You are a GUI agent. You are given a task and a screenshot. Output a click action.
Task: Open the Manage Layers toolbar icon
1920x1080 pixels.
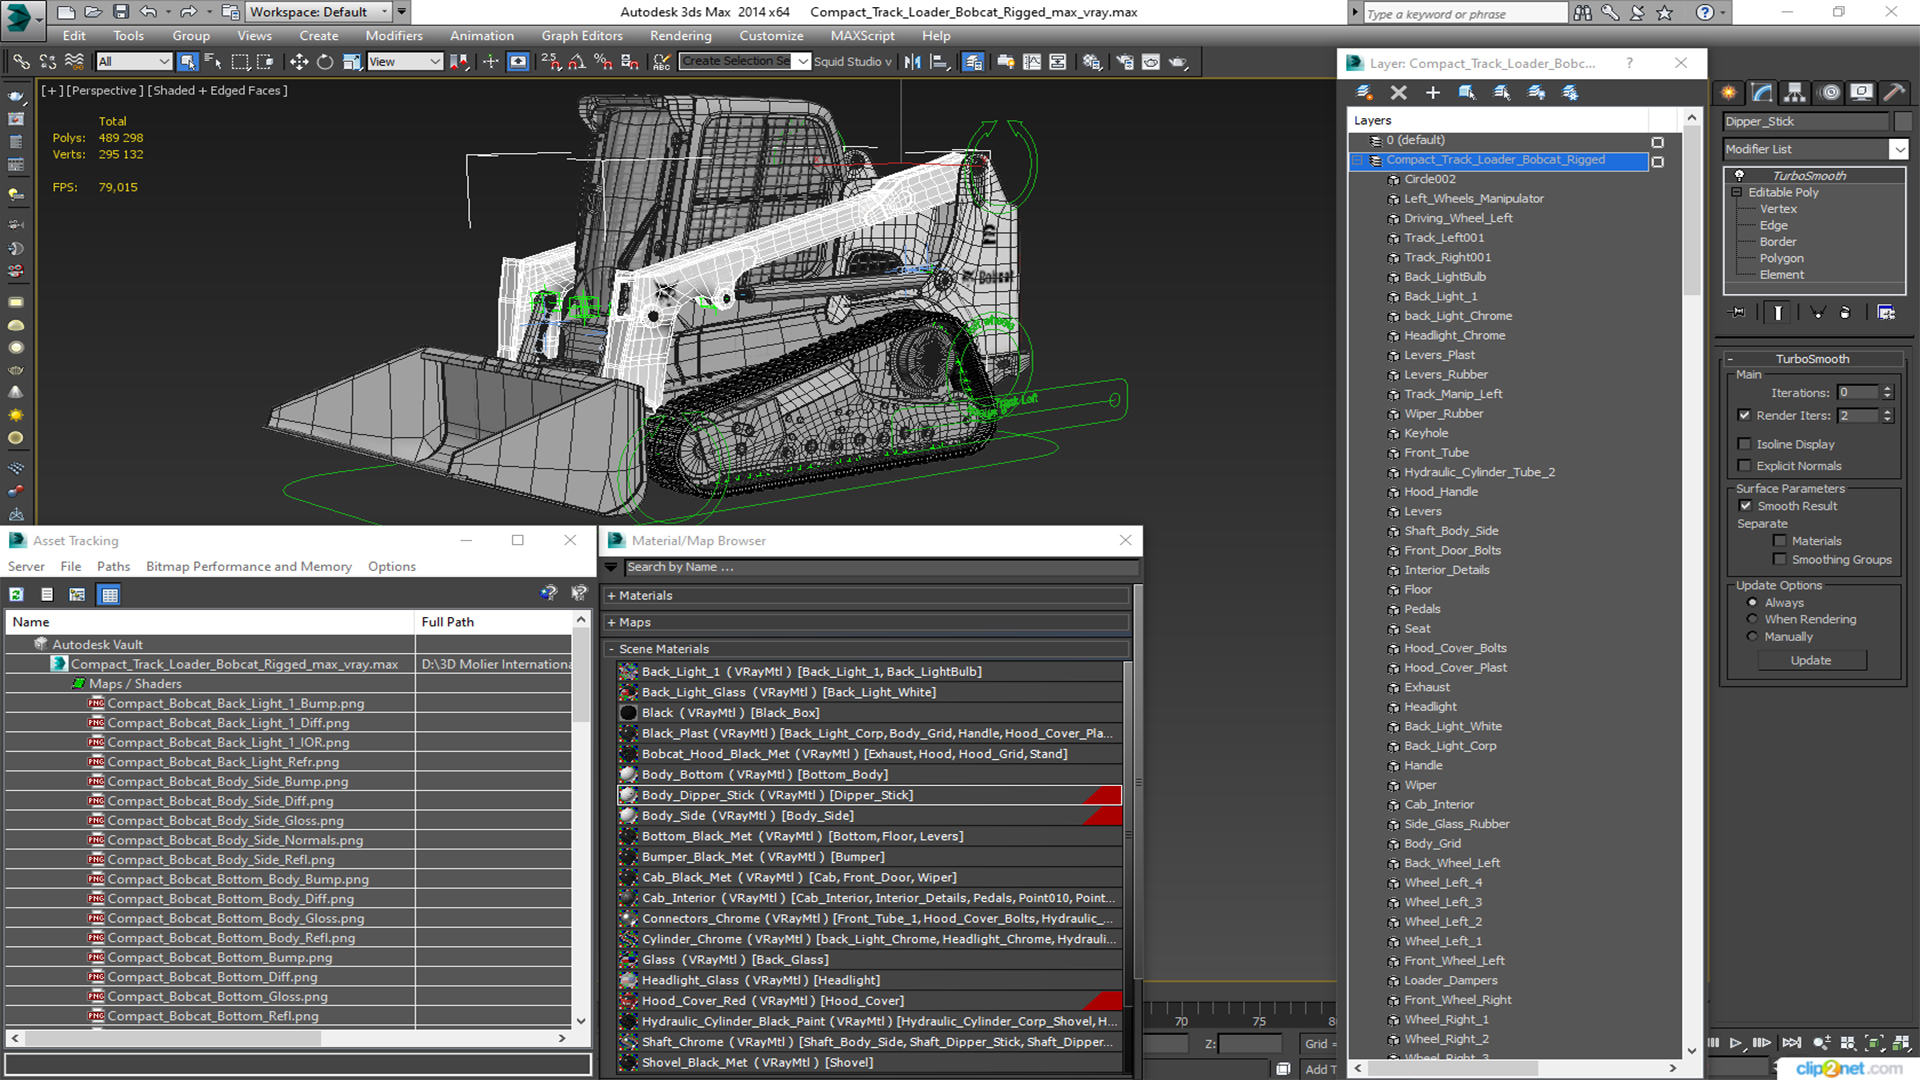coord(972,62)
